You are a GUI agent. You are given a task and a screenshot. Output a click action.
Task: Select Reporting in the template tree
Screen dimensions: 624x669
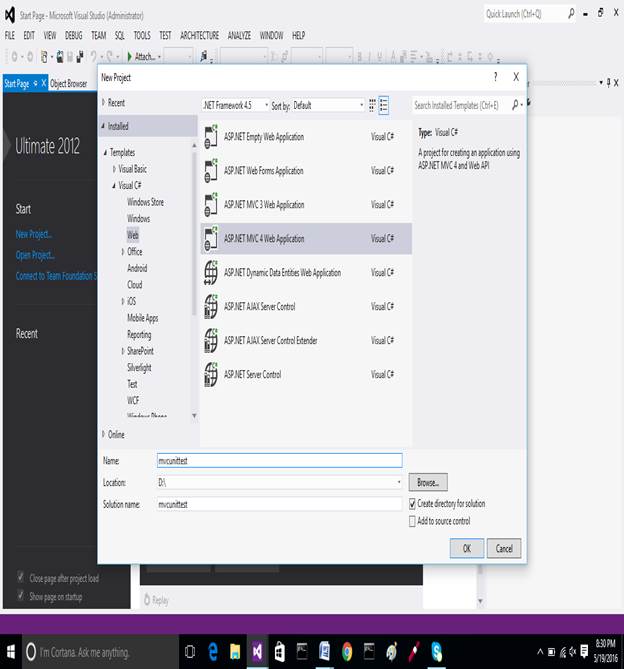(x=139, y=334)
